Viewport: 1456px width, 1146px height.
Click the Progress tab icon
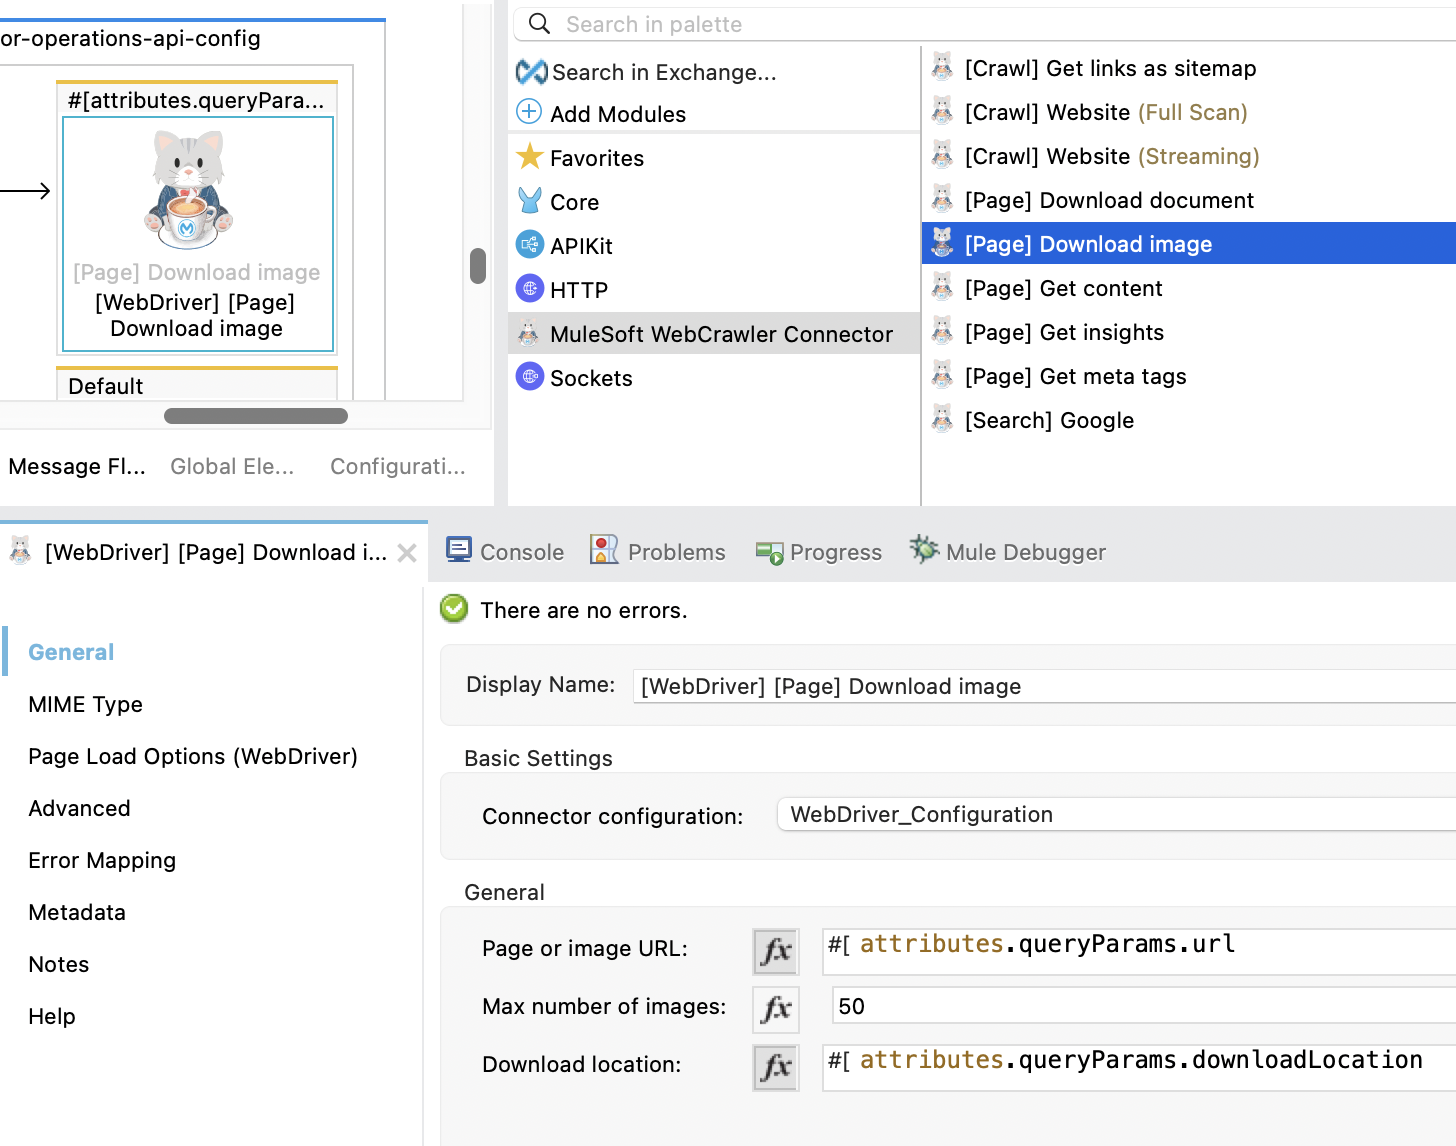tap(770, 553)
